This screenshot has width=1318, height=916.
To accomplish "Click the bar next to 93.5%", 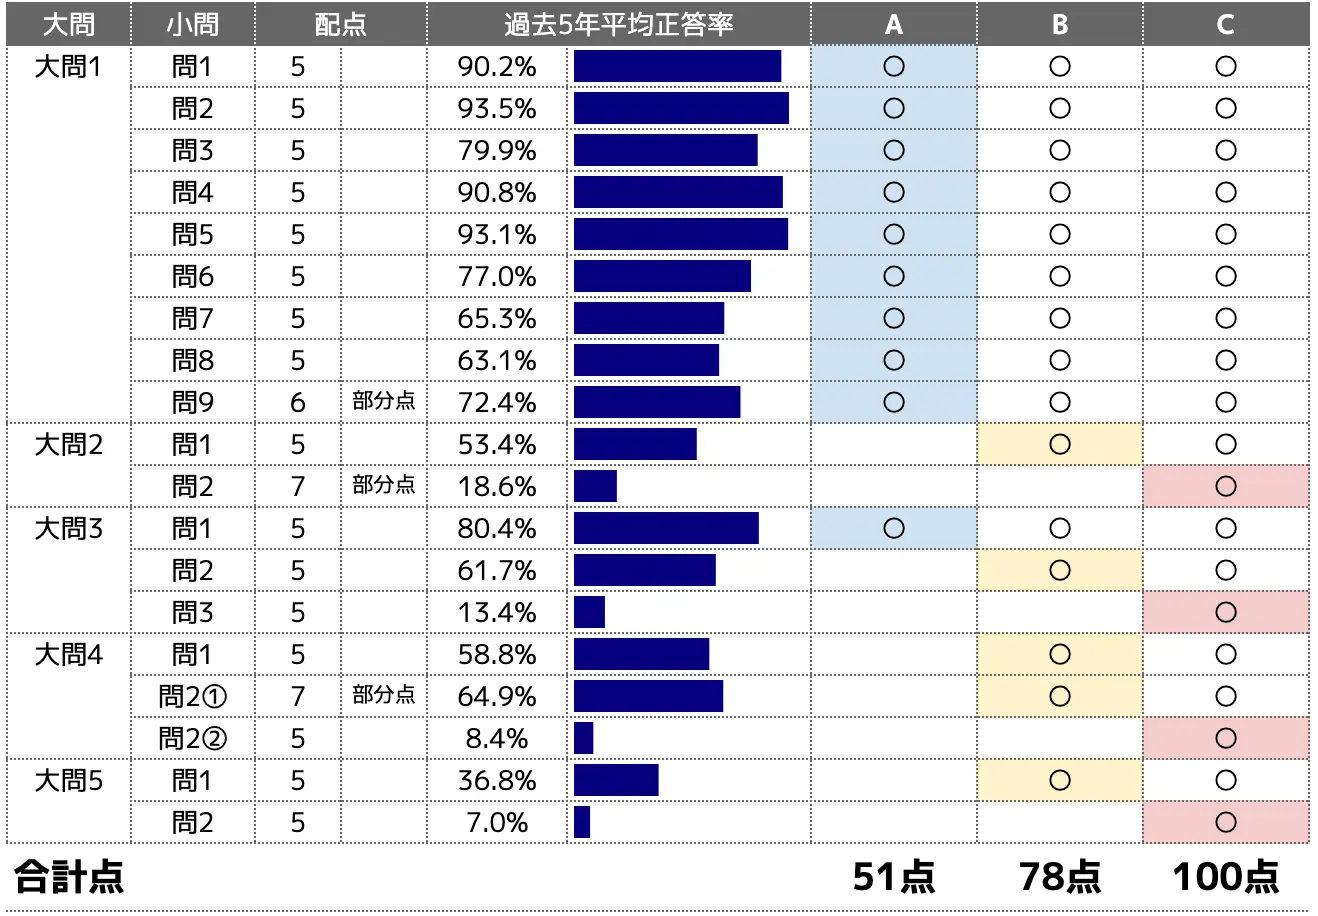I will (681, 108).
